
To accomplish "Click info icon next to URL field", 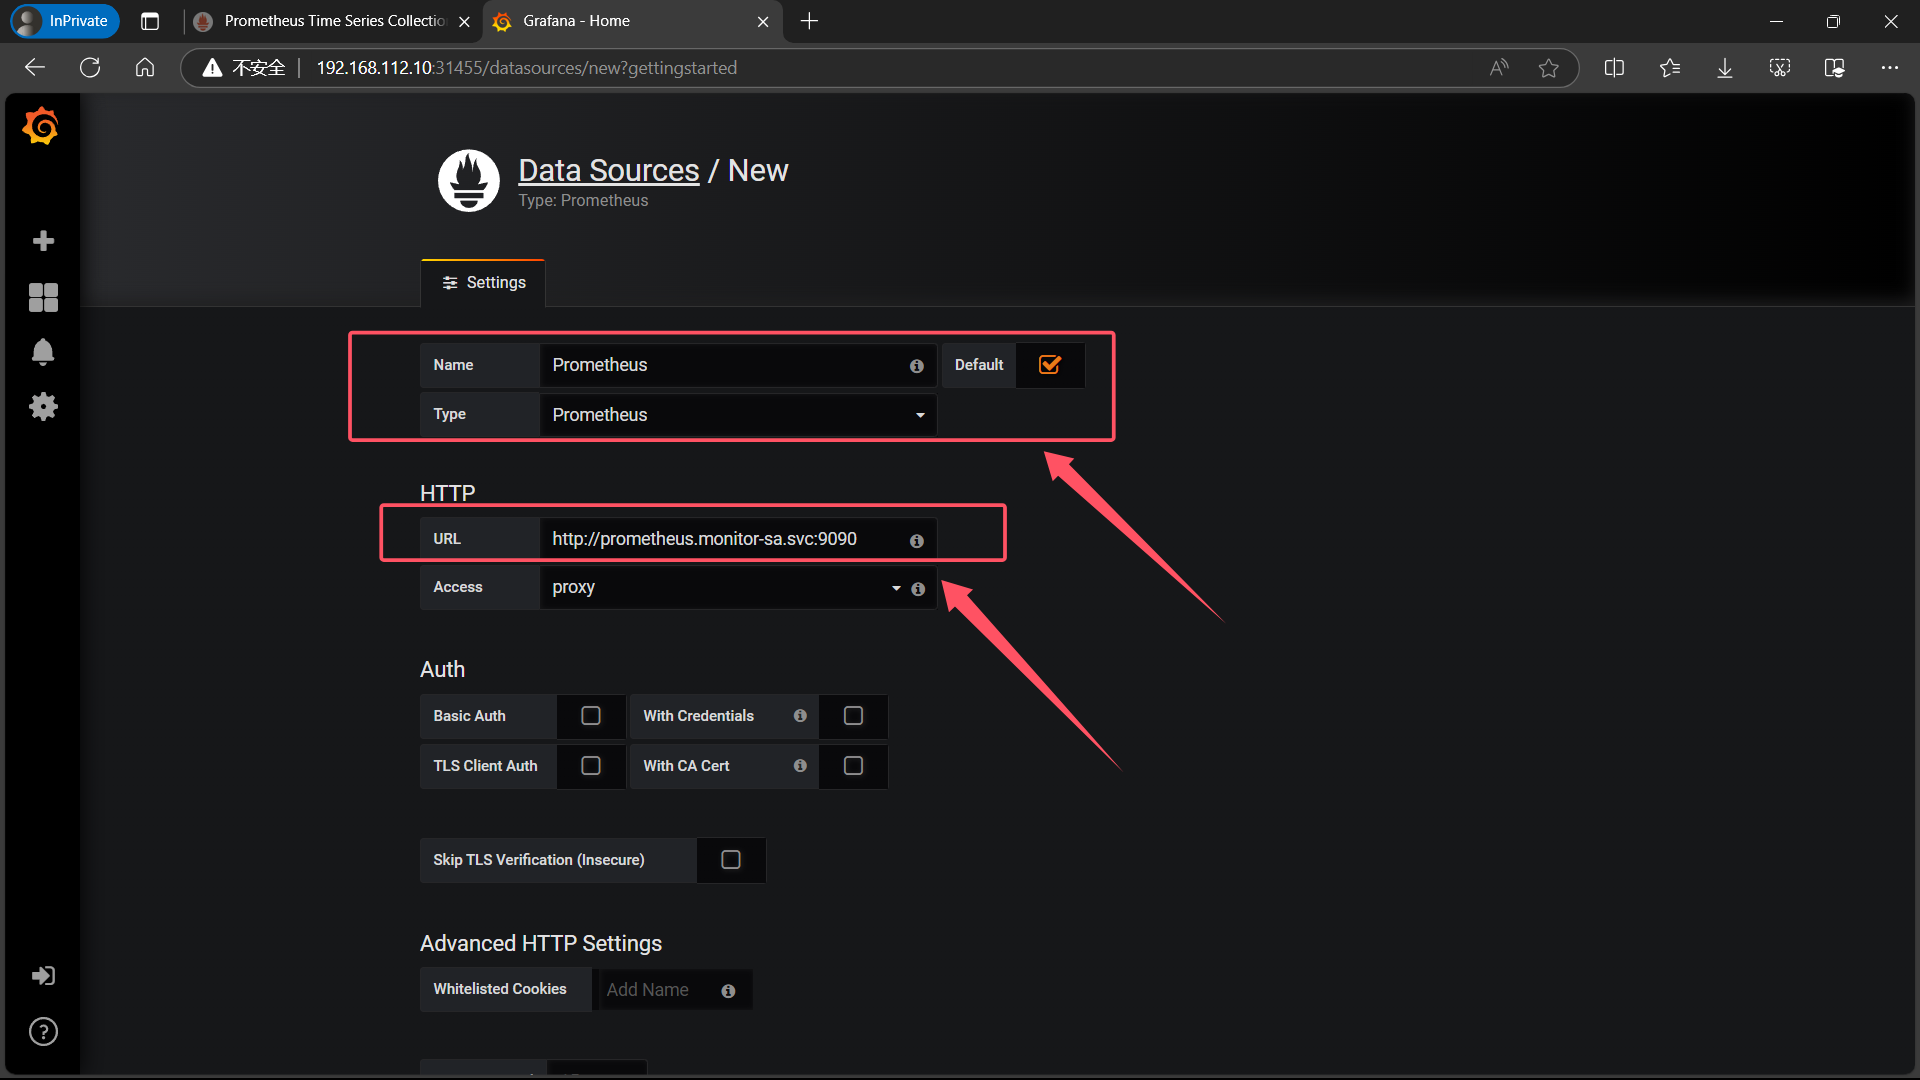I will pyautogui.click(x=916, y=540).
